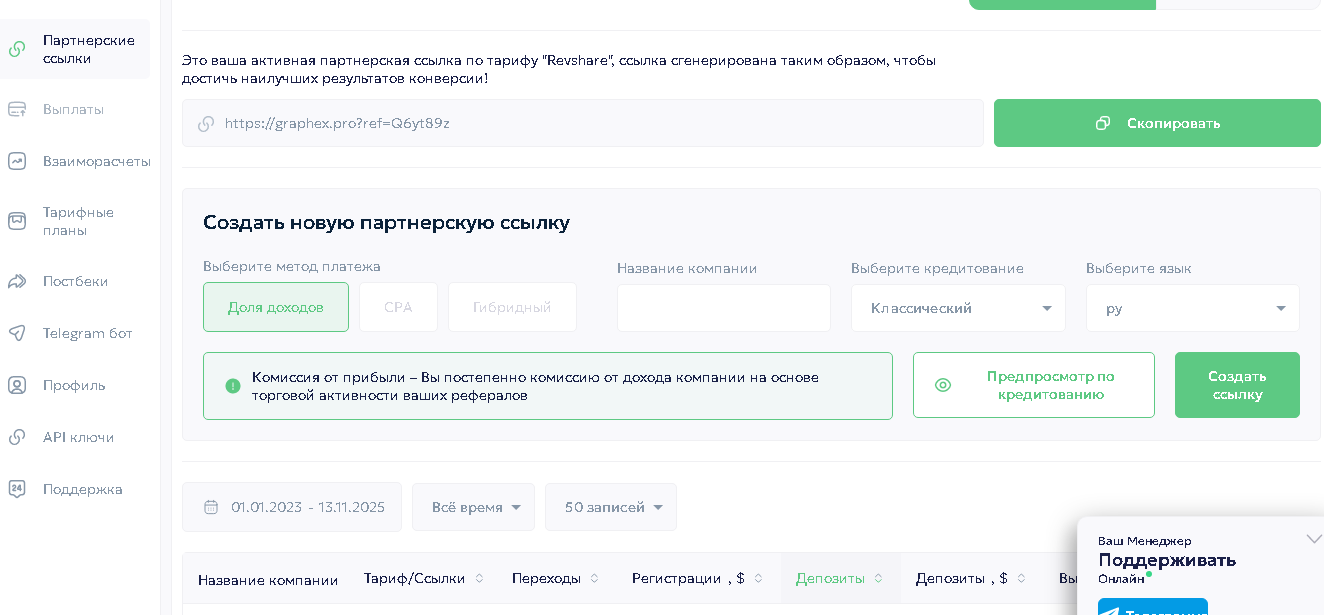Click the Telegram бот paper plane icon
The width and height of the screenshot is (1324, 615).
tap(17, 333)
